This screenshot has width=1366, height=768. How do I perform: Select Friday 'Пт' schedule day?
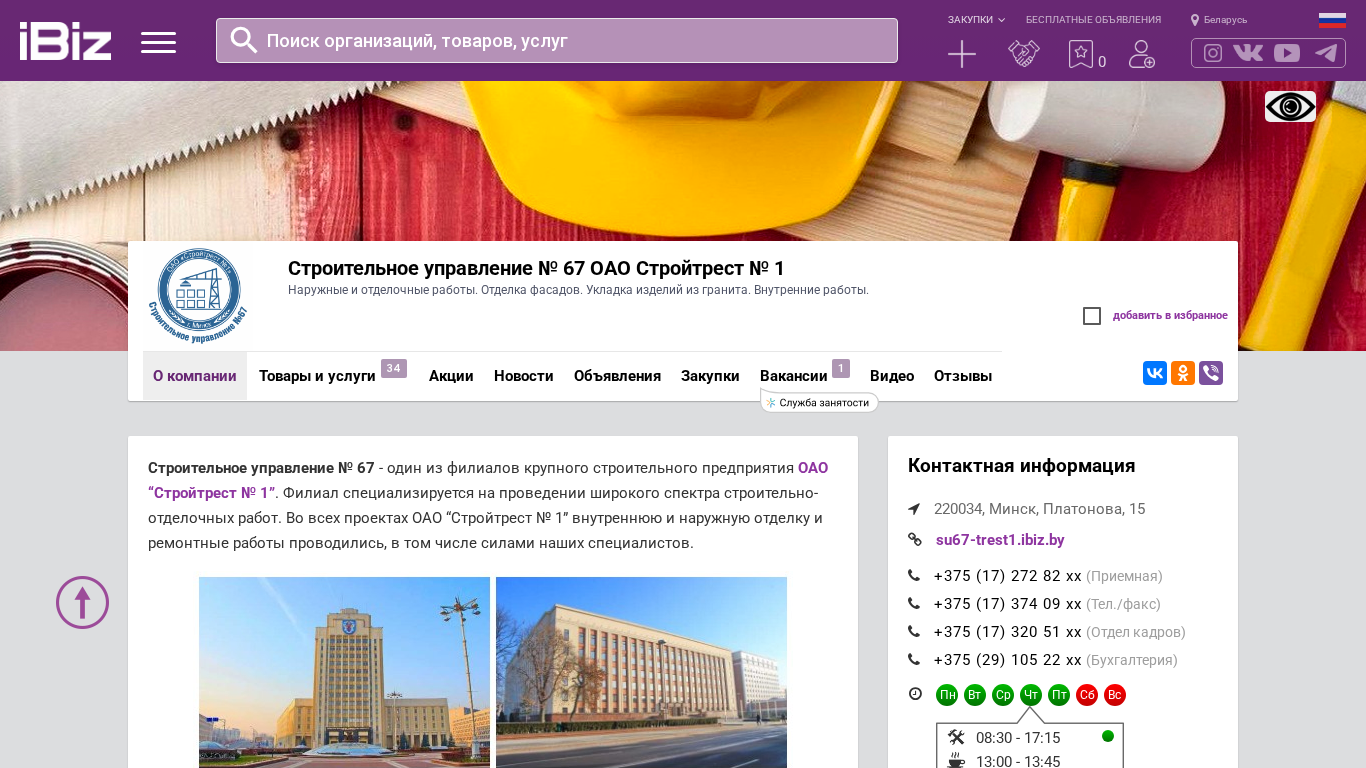coord(1059,695)
